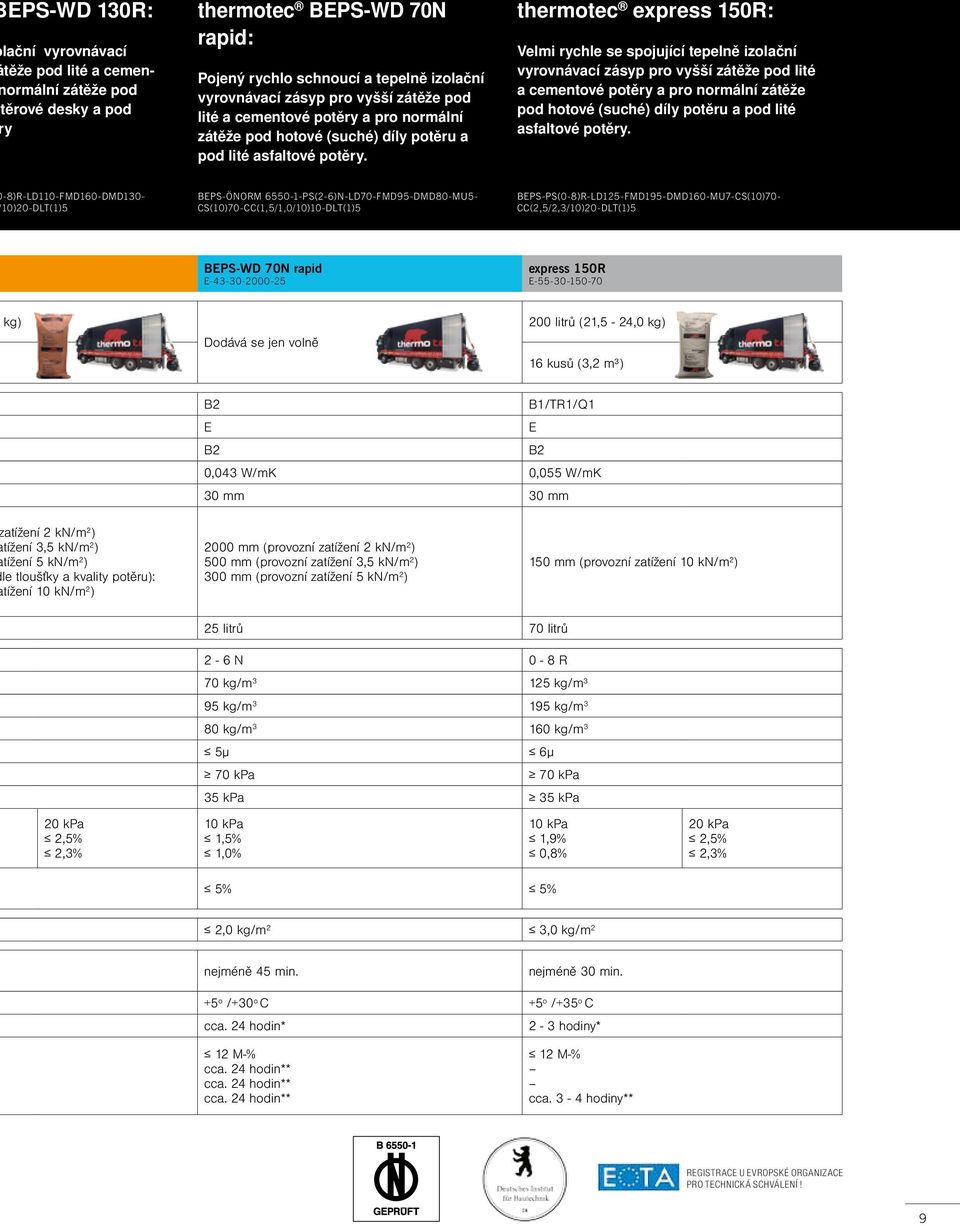
Task: Select the "≤ 5μ" value
Action: pos(216,752)
